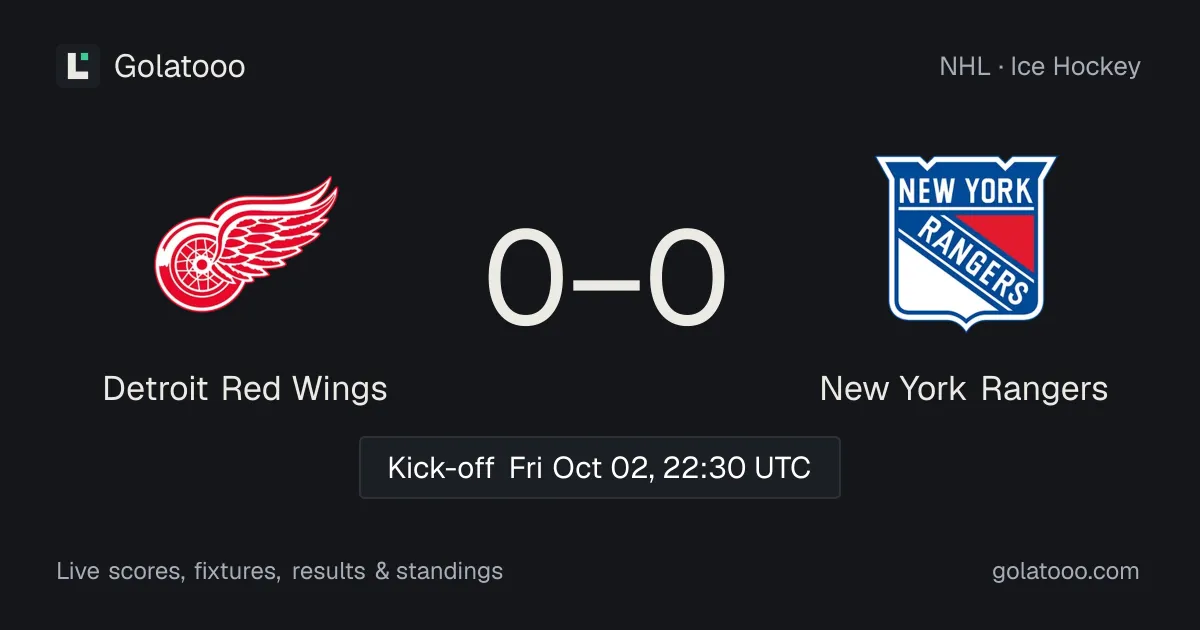Click the wheel in the Red Wings logo

click(x=197, y=262)
